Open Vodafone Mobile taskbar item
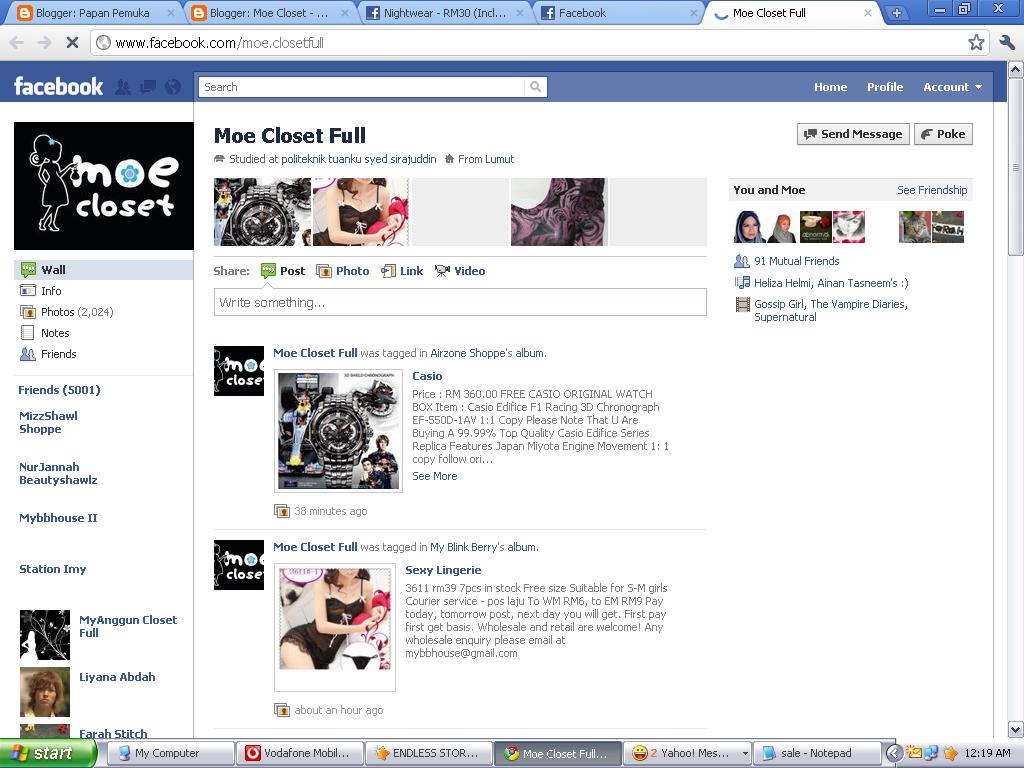 coord(298,754)
